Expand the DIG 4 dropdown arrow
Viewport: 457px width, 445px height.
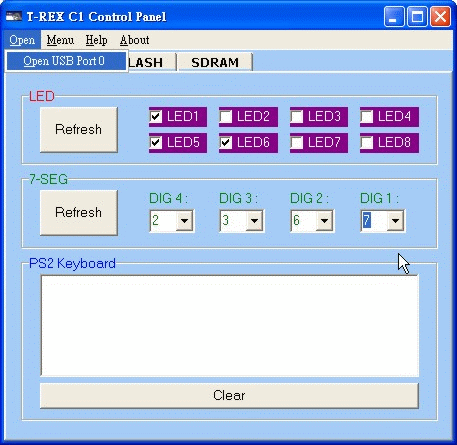[184, 221]
